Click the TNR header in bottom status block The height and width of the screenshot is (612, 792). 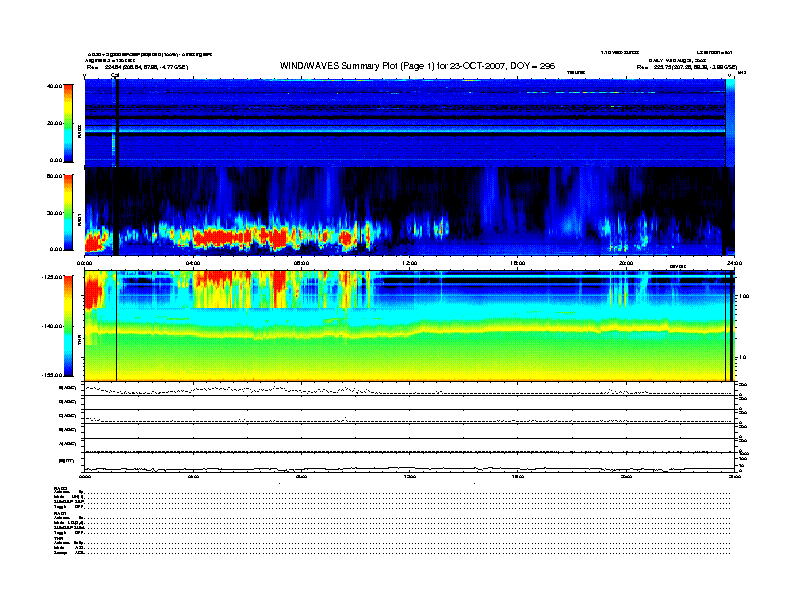58,538
